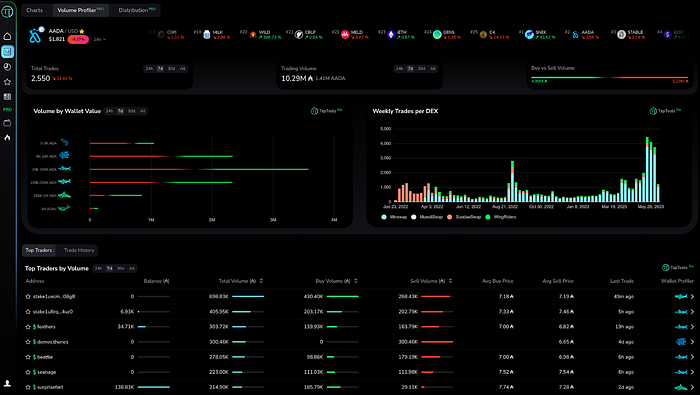Open the MELD token icon in ticker
This screenshot has width=700, height=395.
tap(345, 35)
